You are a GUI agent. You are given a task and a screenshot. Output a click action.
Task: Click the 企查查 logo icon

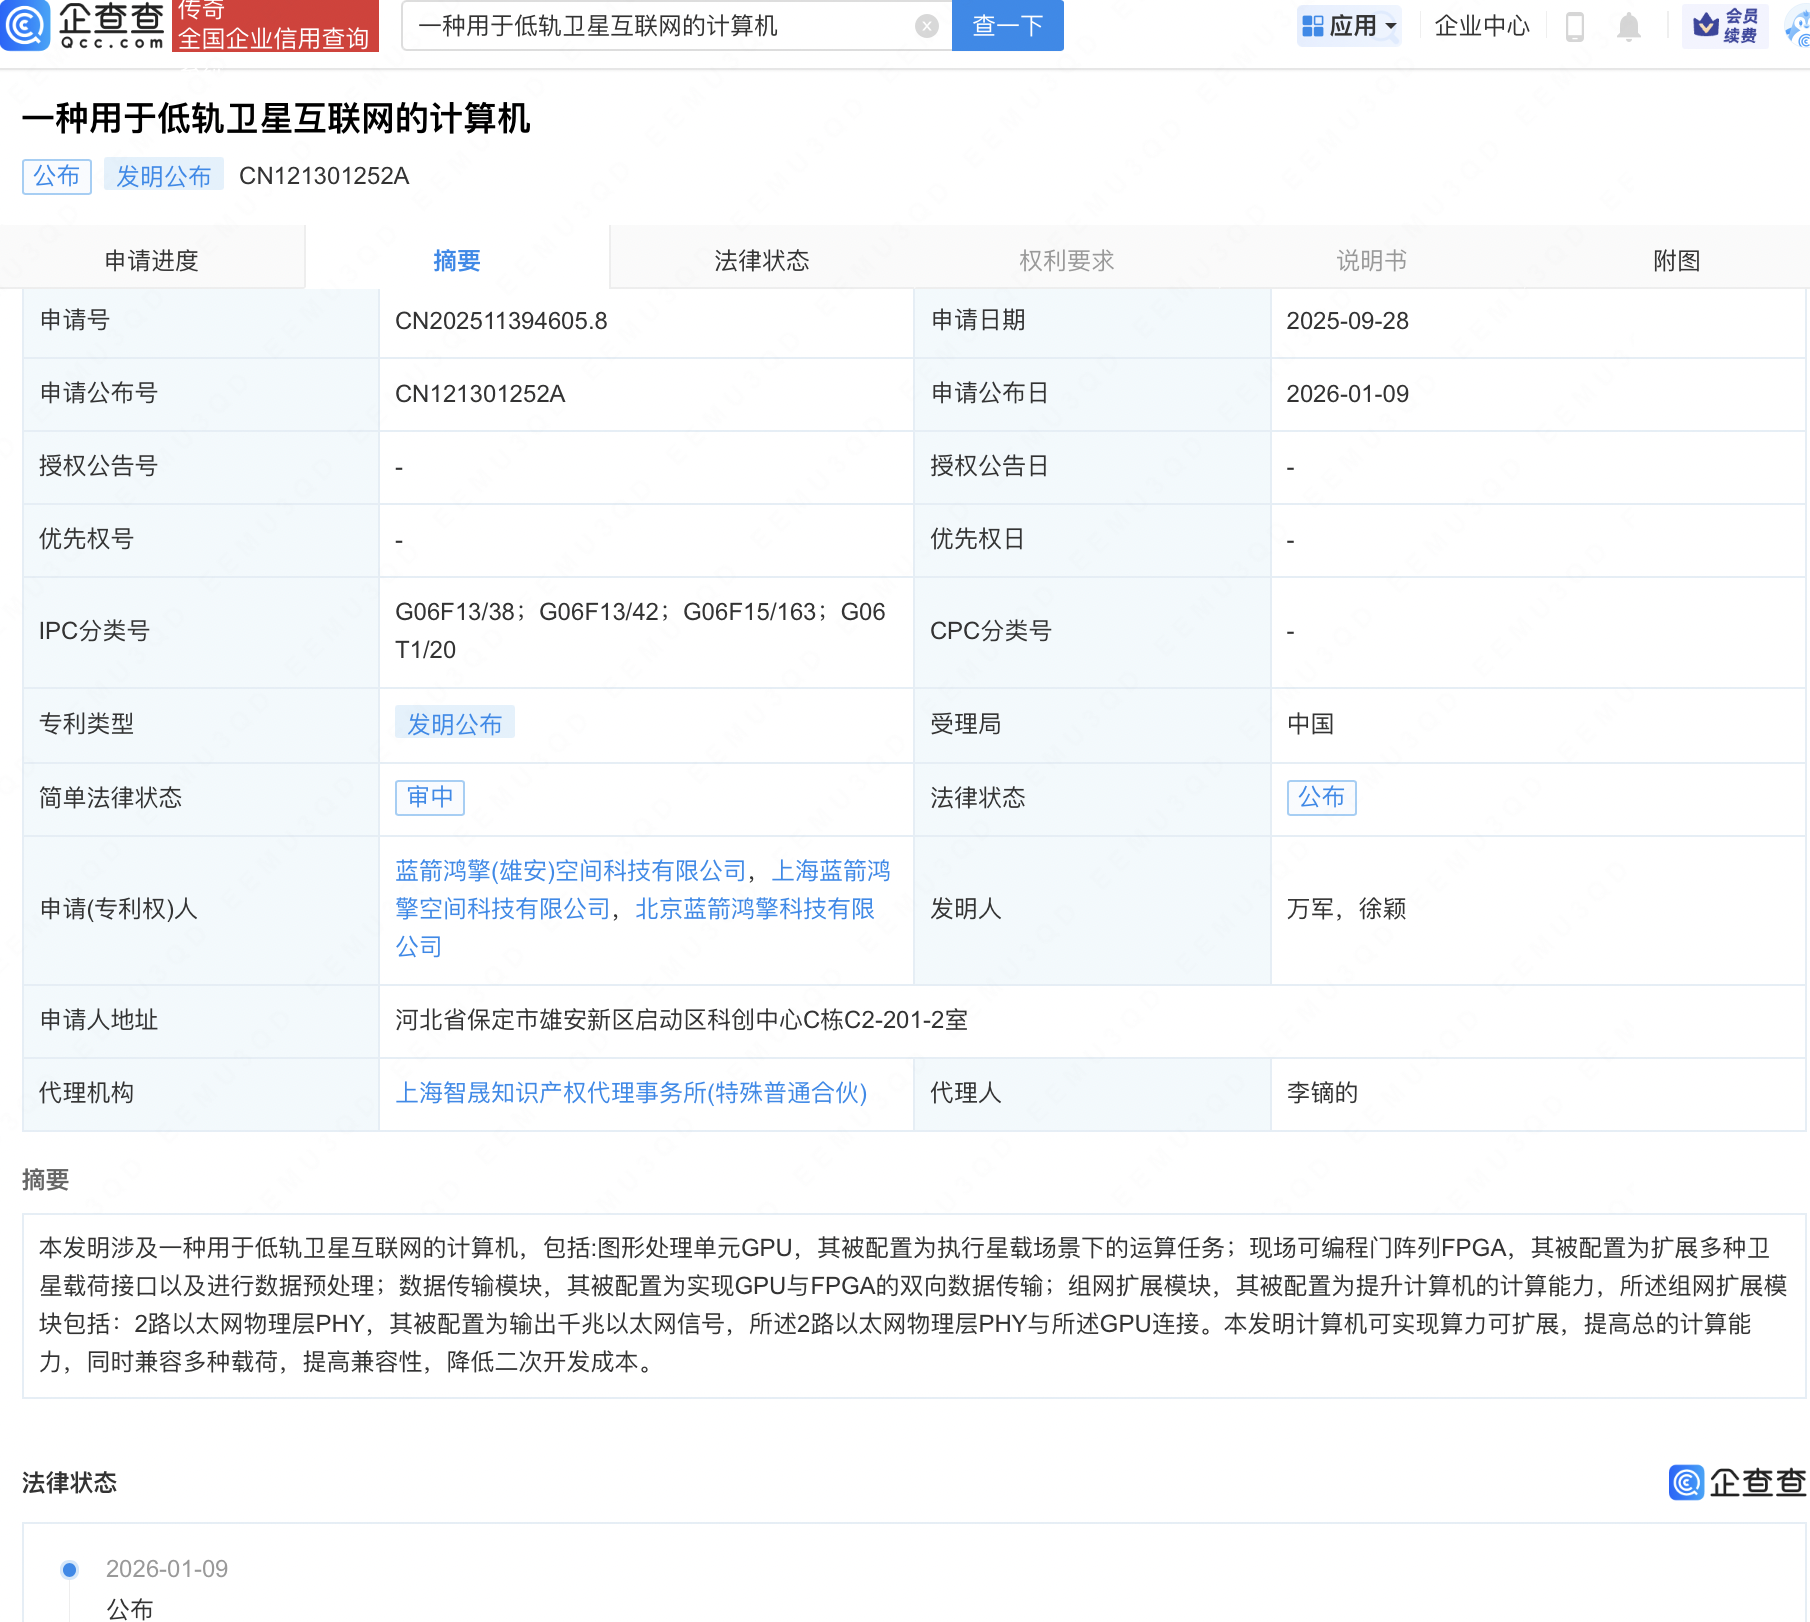27,27
